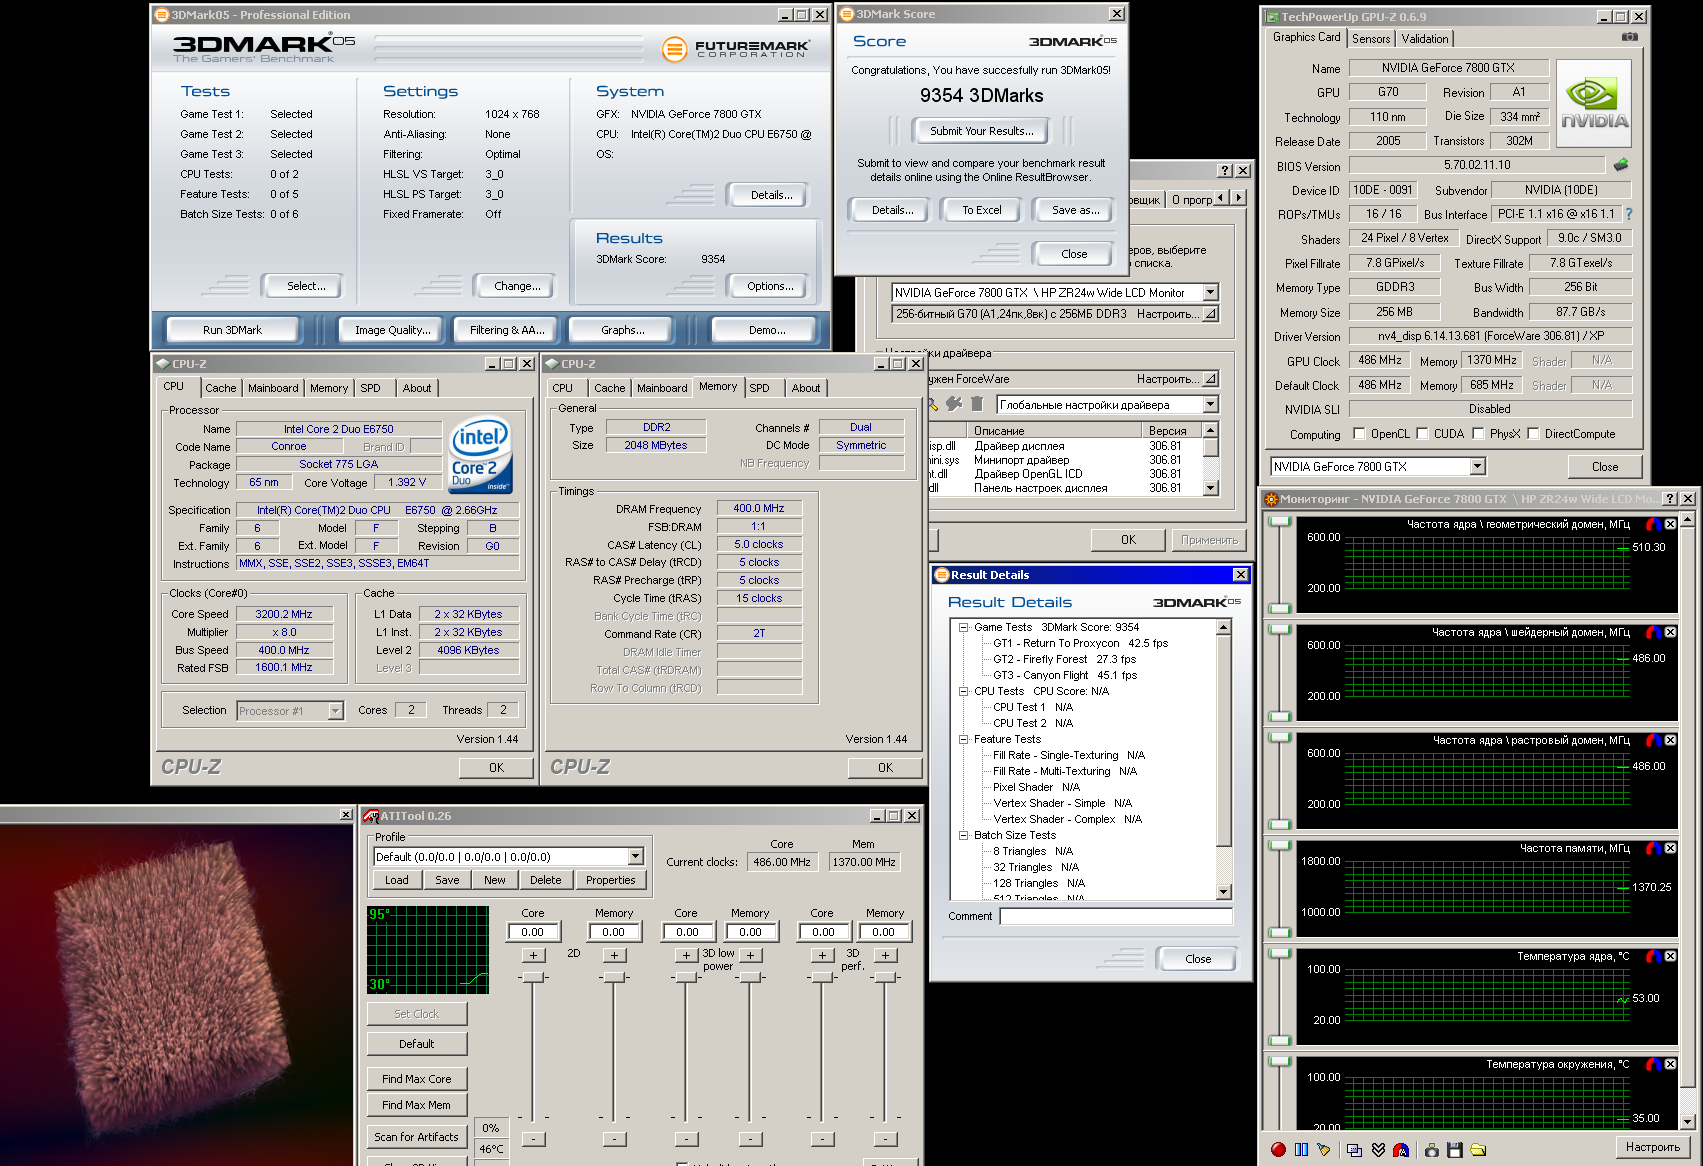
Task: Click the broom clear-history icon in monitoring
Action: [1324, 1149]
